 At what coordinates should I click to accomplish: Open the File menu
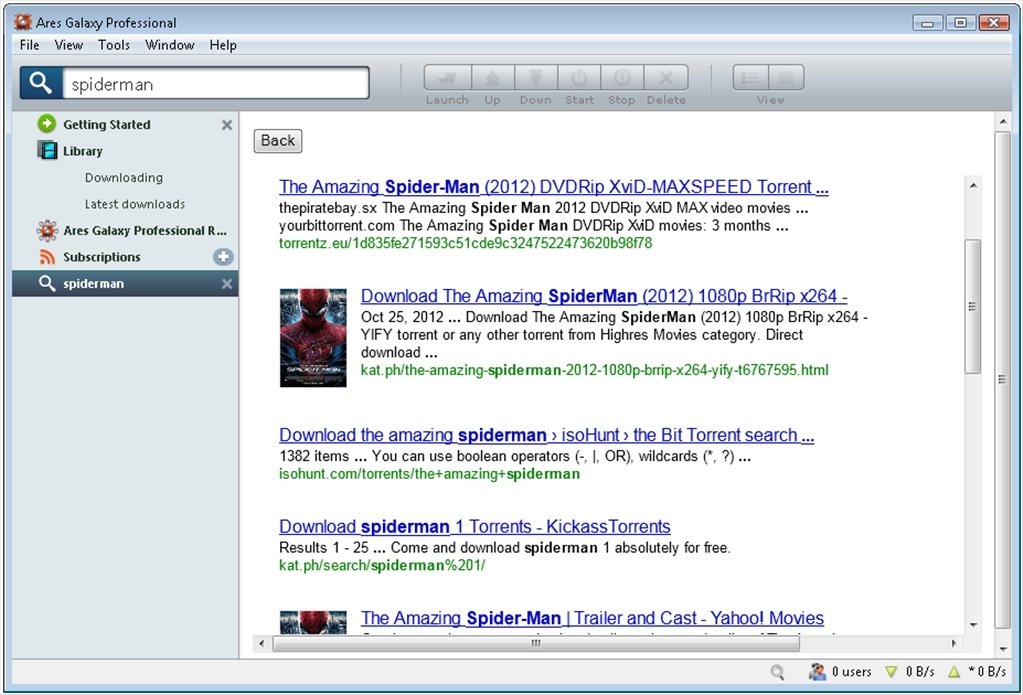(29, 45)
